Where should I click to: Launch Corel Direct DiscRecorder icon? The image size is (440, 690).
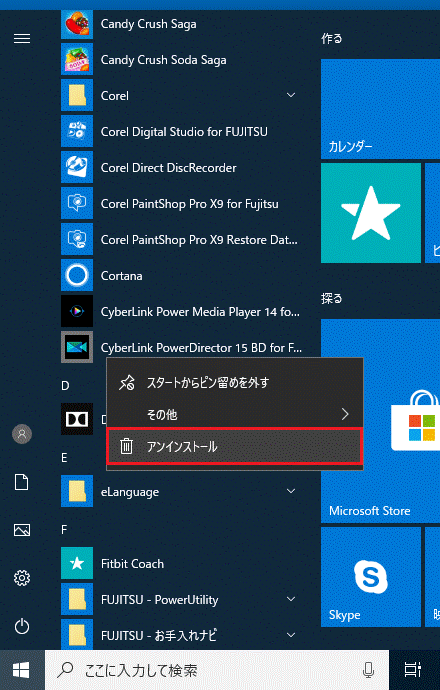point(77,168)
